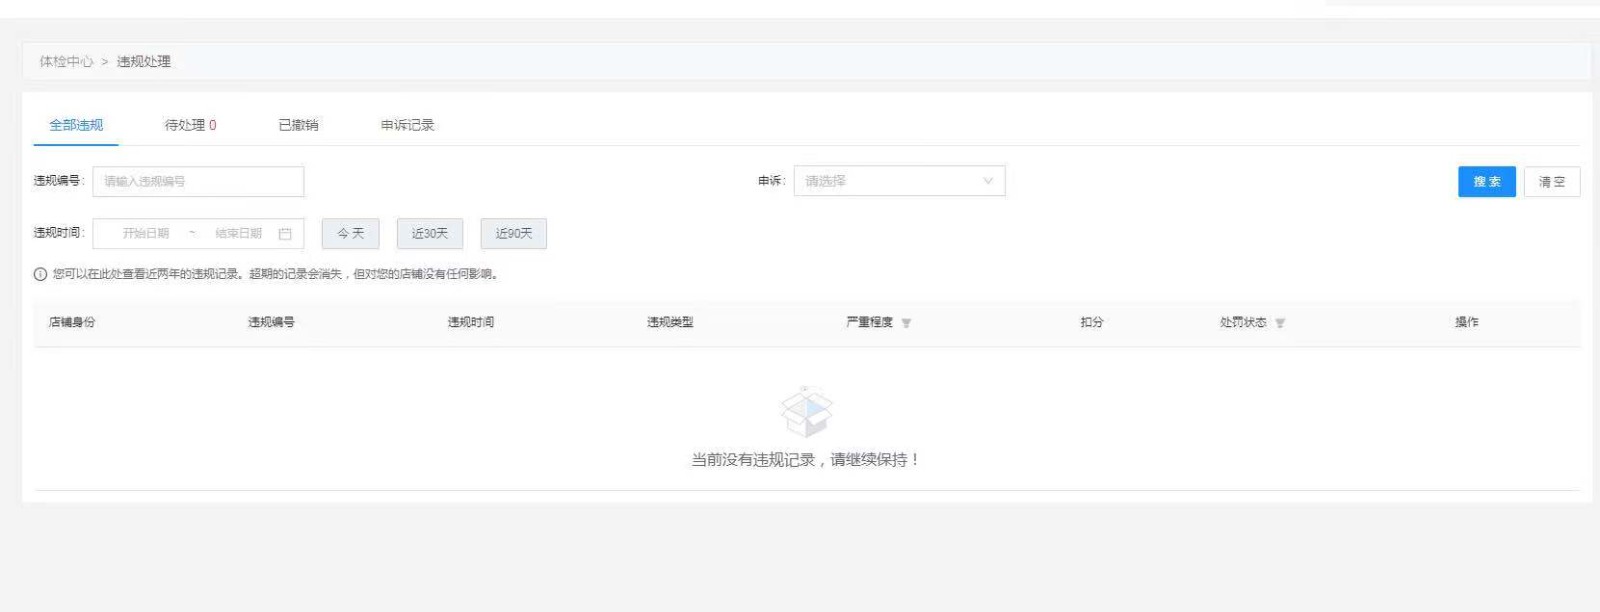Click the 当前没有违规记录 empty message
This screenshot has height=612, width=1600.
tap(805, 460)
